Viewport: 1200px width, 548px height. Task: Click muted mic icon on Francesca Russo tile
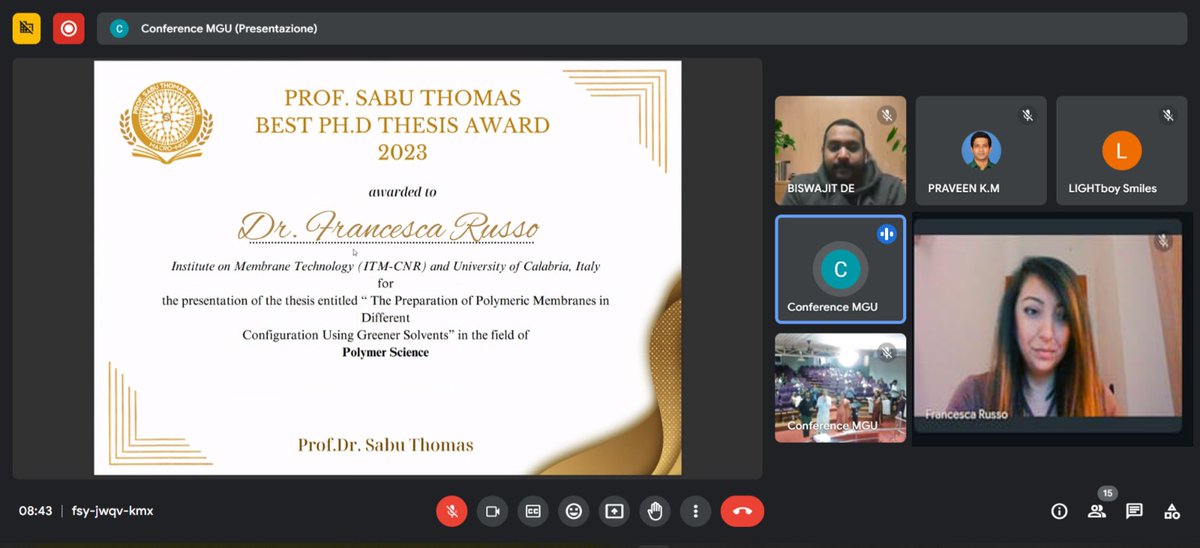(1162, 241)
